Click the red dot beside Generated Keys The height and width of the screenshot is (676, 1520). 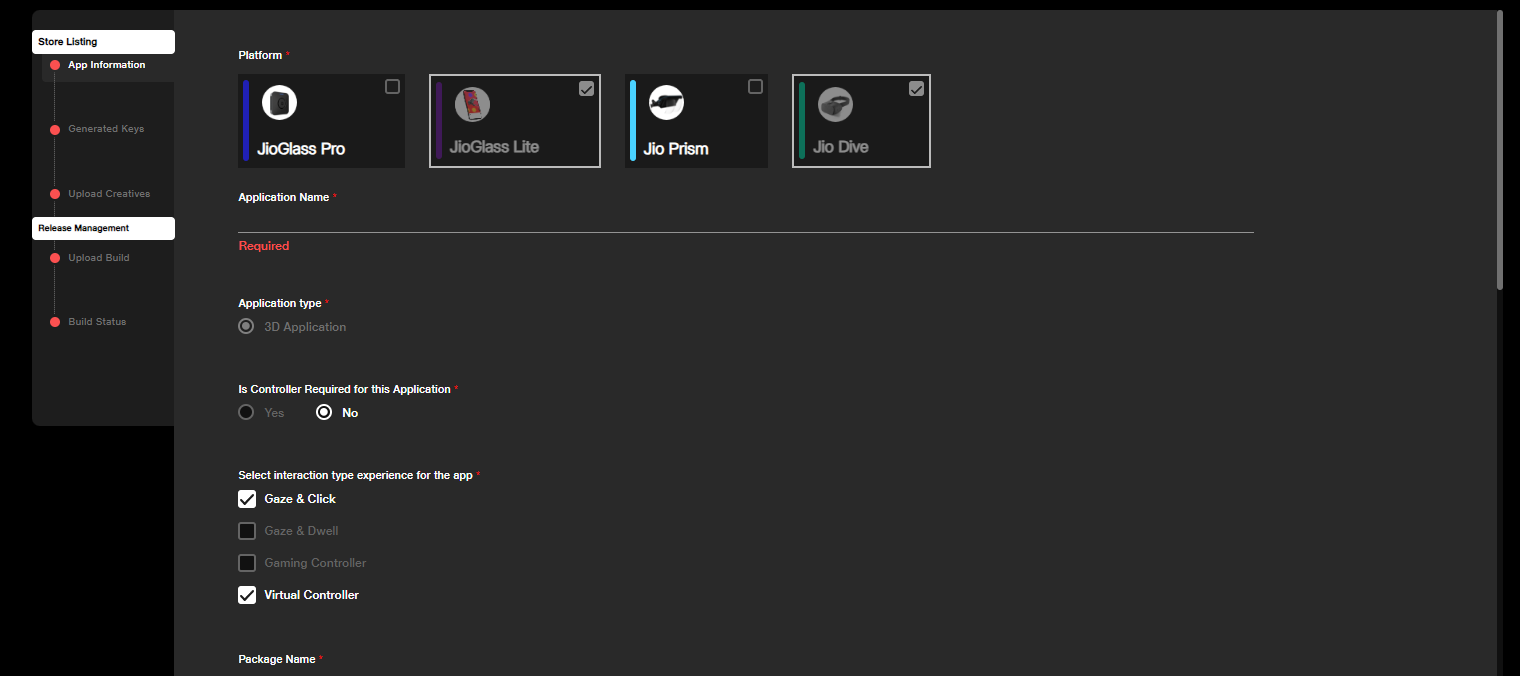pos(55,130)
